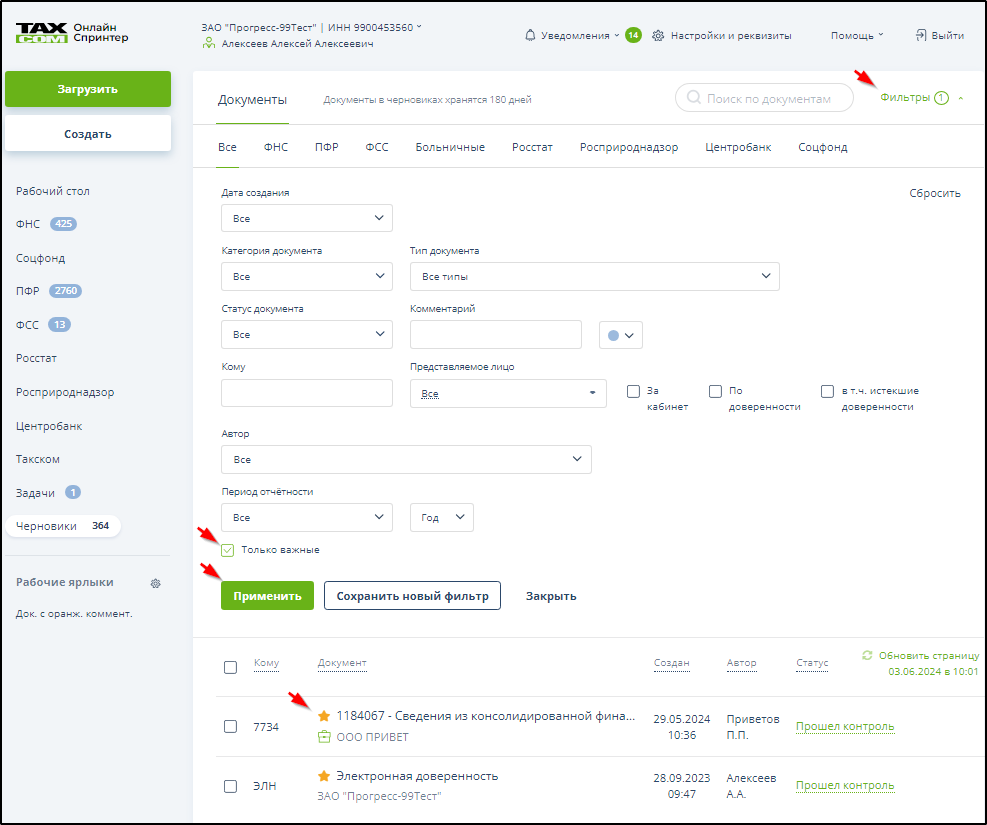Click into the Кому input field
Image resolution: width=987 pixels, height=825 pixels.
click(x=306, y=393)
